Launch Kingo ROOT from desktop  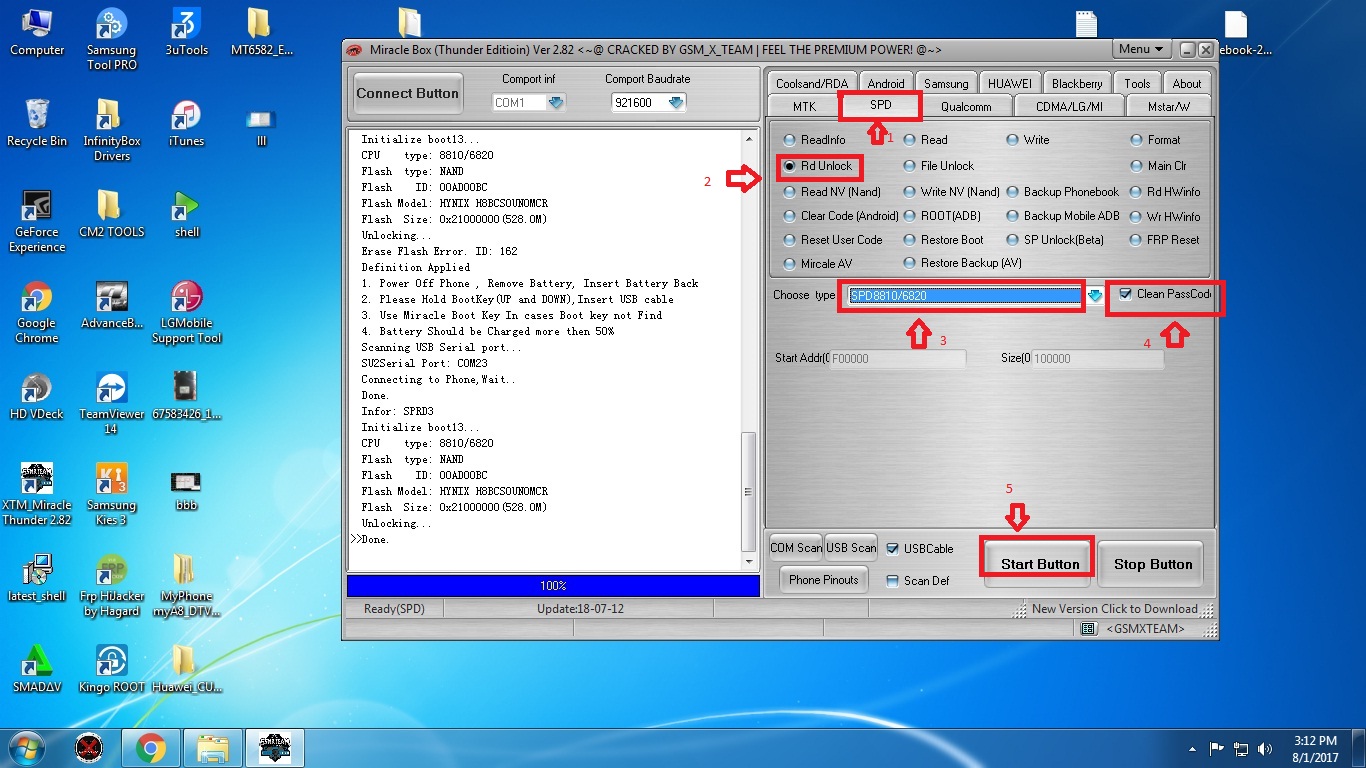coord(112,669)
